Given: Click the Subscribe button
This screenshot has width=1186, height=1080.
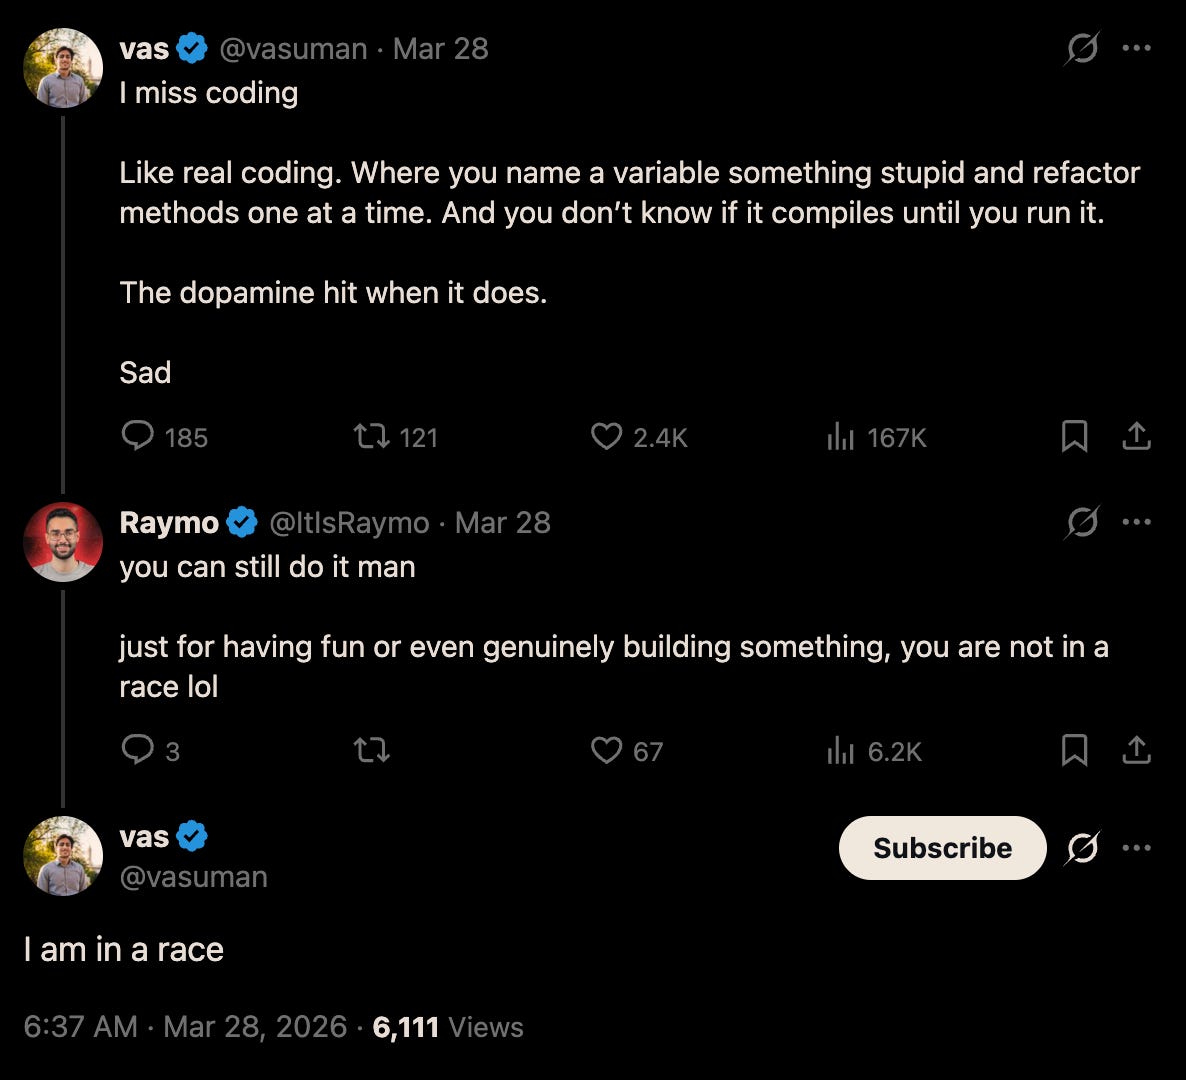Looking at the screenshot, I should click(942, 848).
